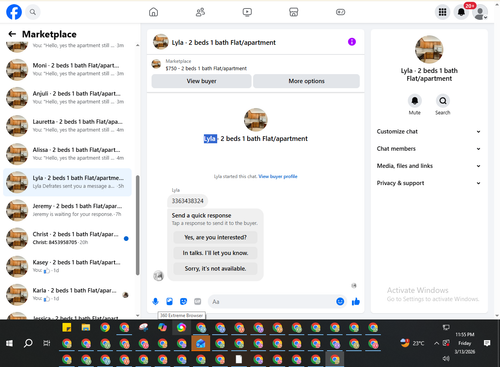Expand Privacy & support section

429,183
